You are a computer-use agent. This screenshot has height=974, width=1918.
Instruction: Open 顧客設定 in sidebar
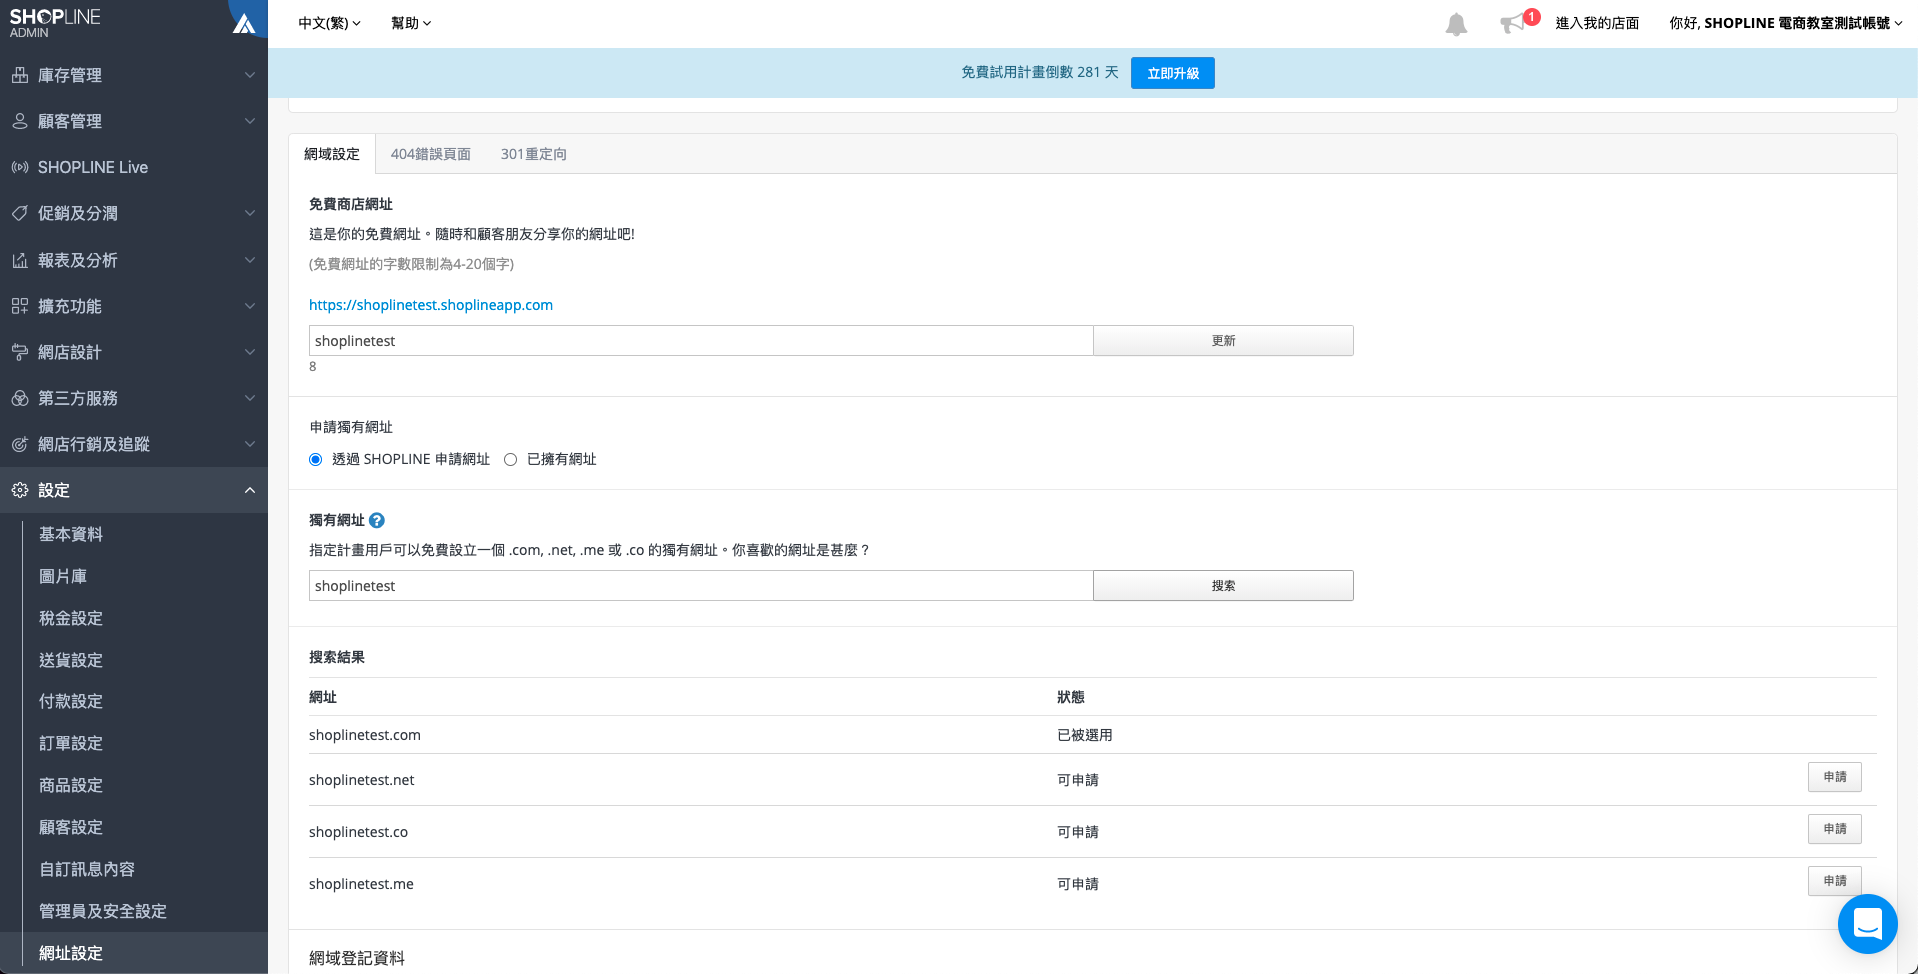point(71,827)
